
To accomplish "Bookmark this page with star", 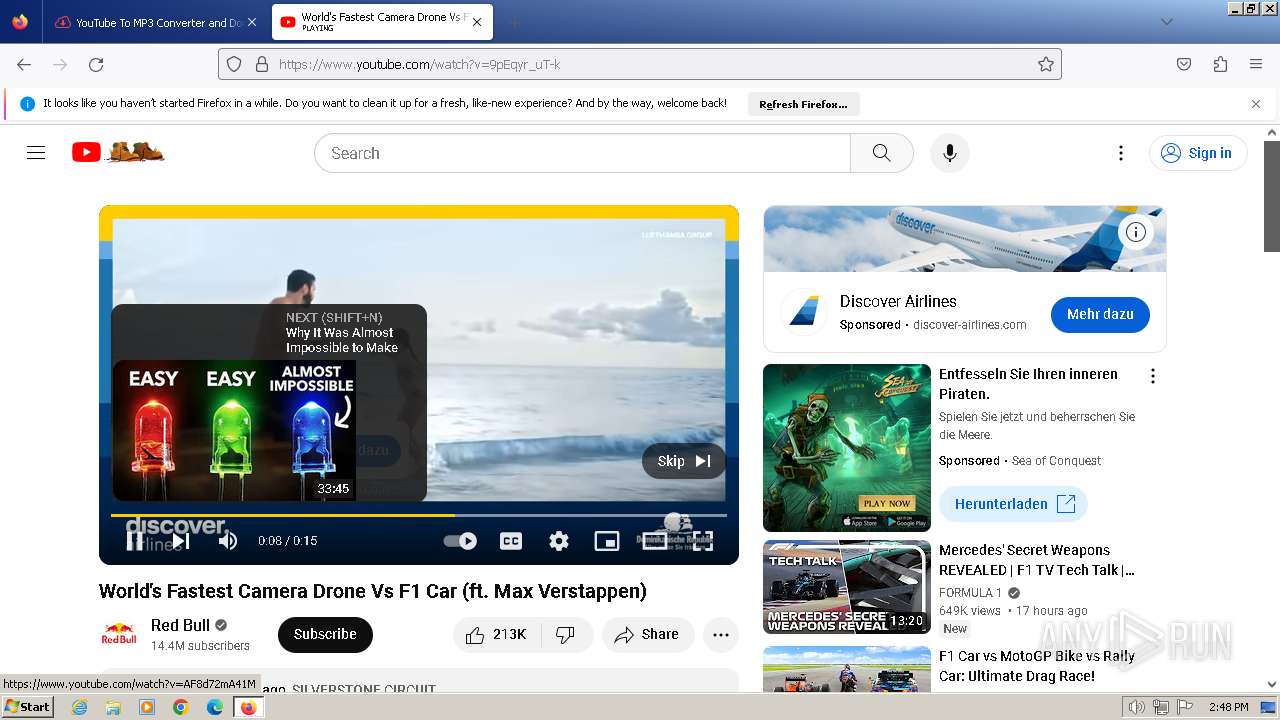I will [1046, 64].
